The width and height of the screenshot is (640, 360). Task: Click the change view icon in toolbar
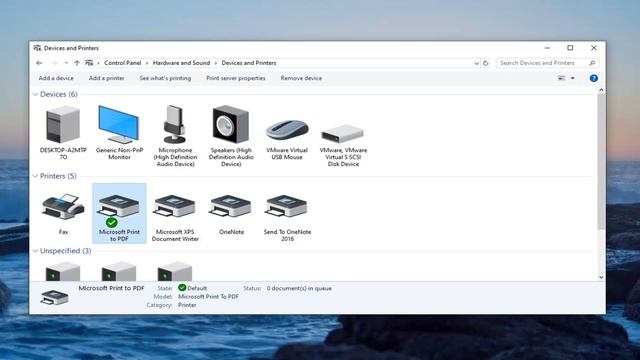pos(562,78)
